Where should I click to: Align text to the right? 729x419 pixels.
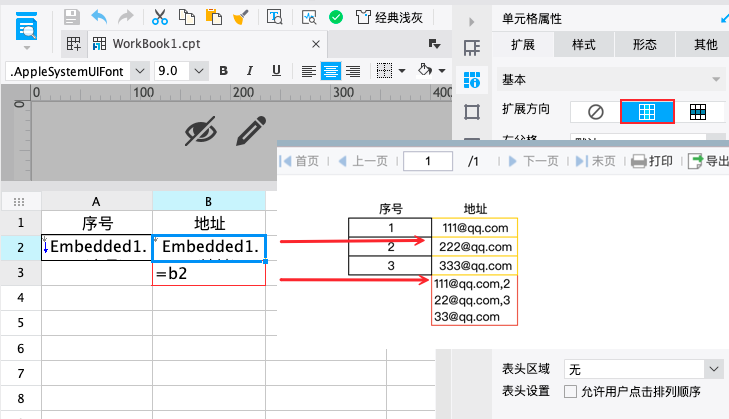(x=353, y=71)
